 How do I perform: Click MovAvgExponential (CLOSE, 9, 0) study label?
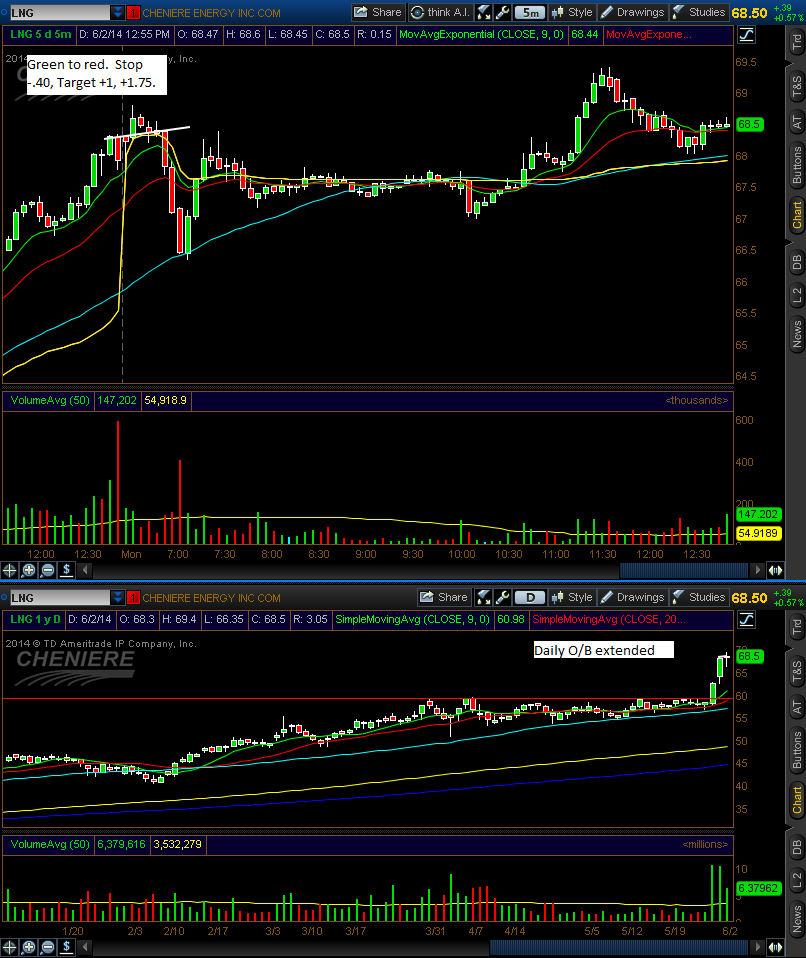click(481, 35)
